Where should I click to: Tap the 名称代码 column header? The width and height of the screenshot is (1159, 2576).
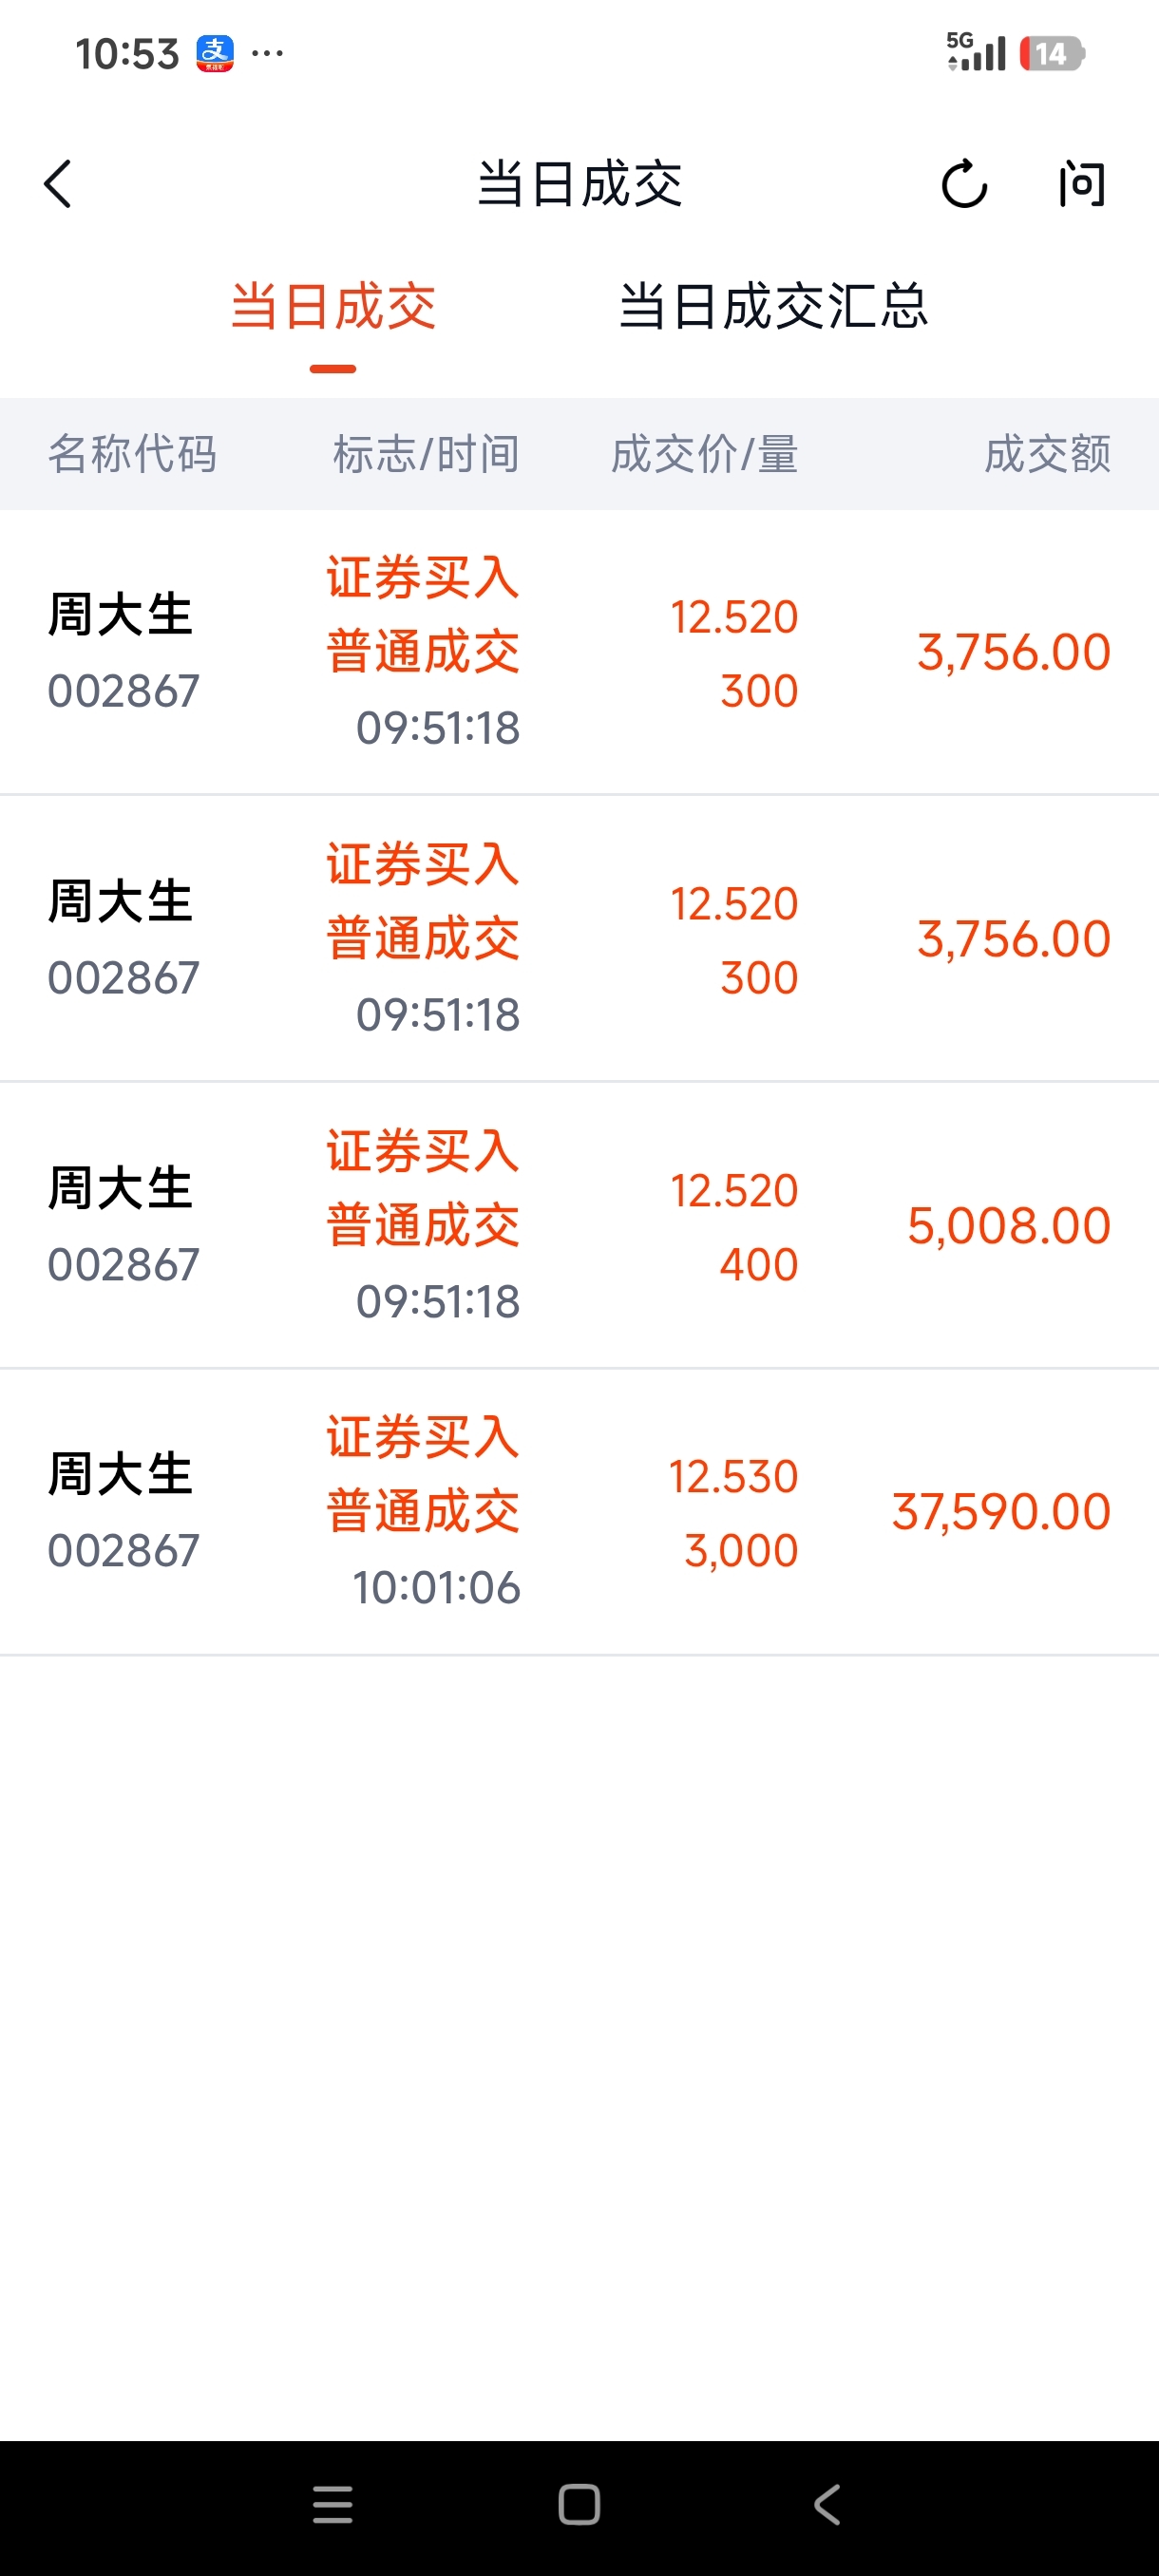[x=132, y=454]
